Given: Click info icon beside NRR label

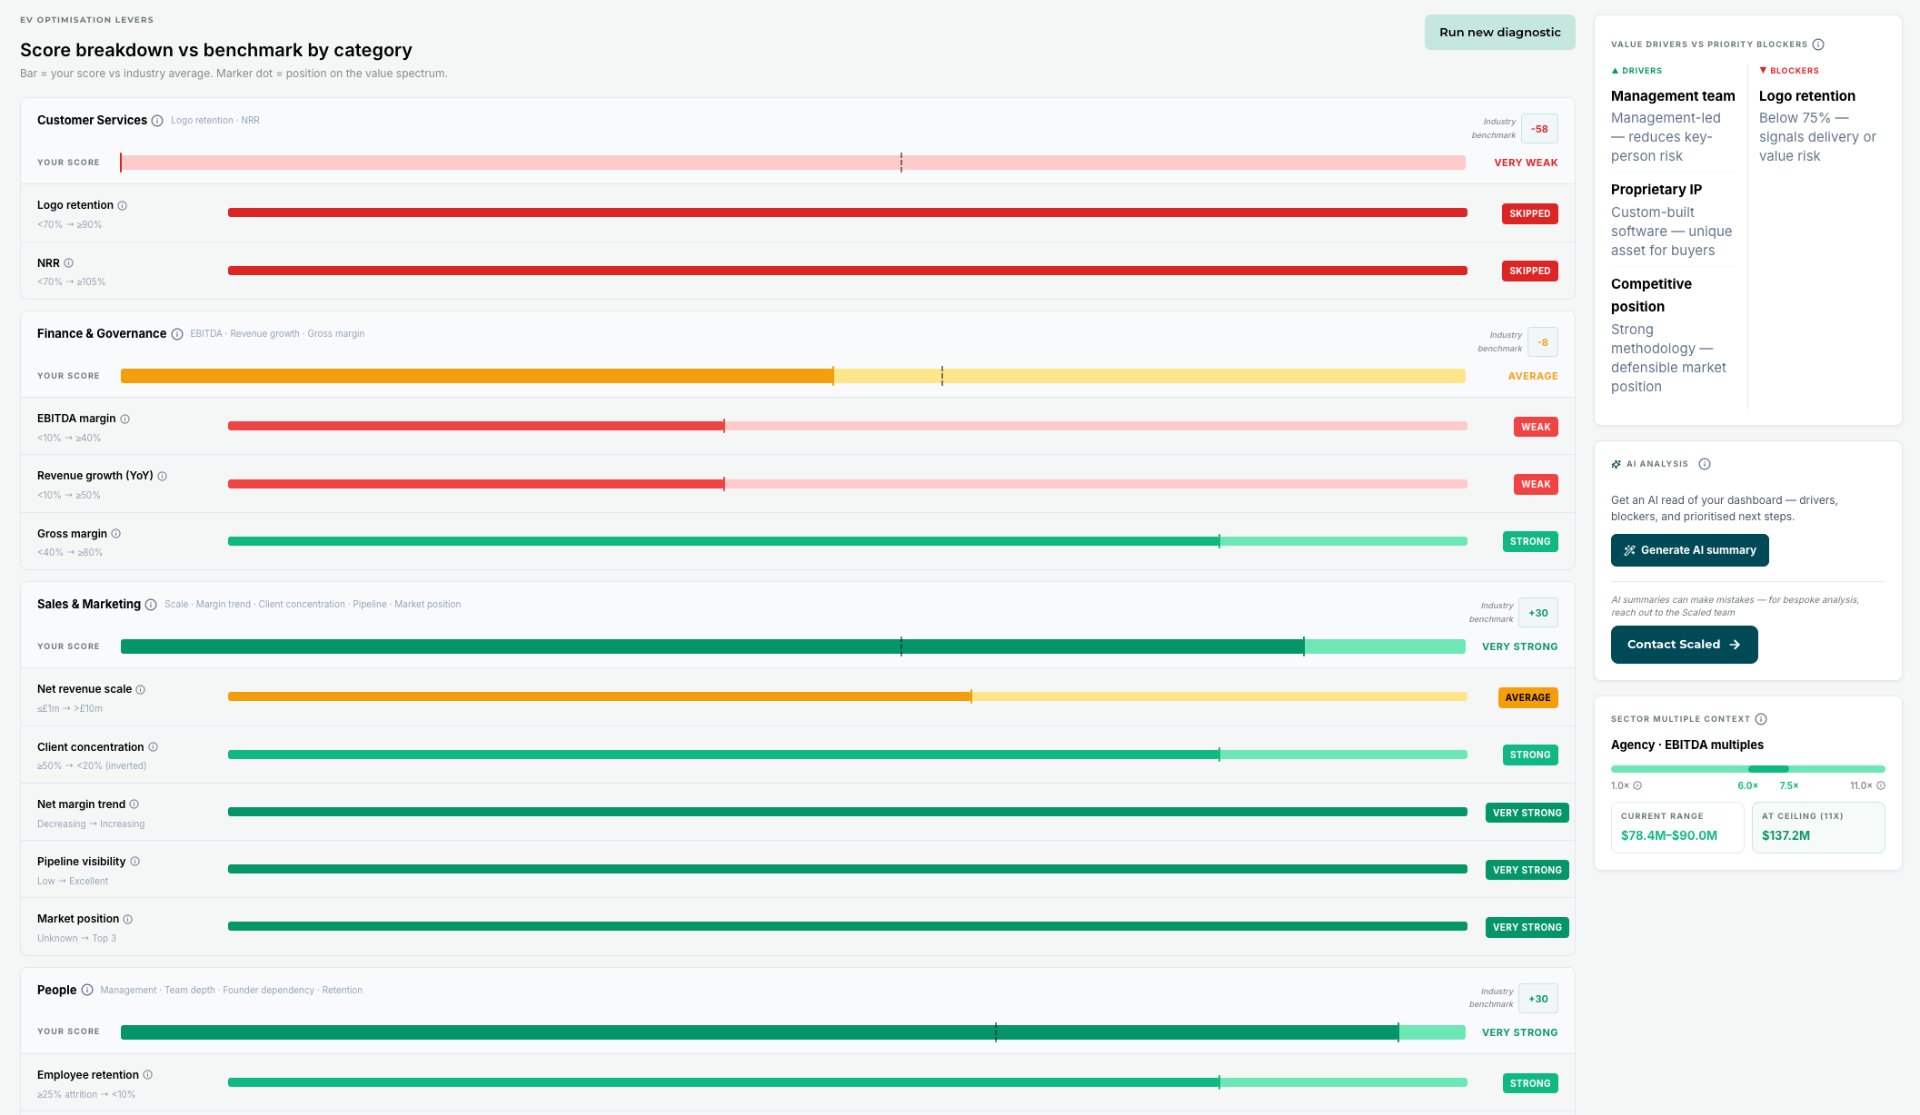Looking at the screenshot, I should point(68,263).
